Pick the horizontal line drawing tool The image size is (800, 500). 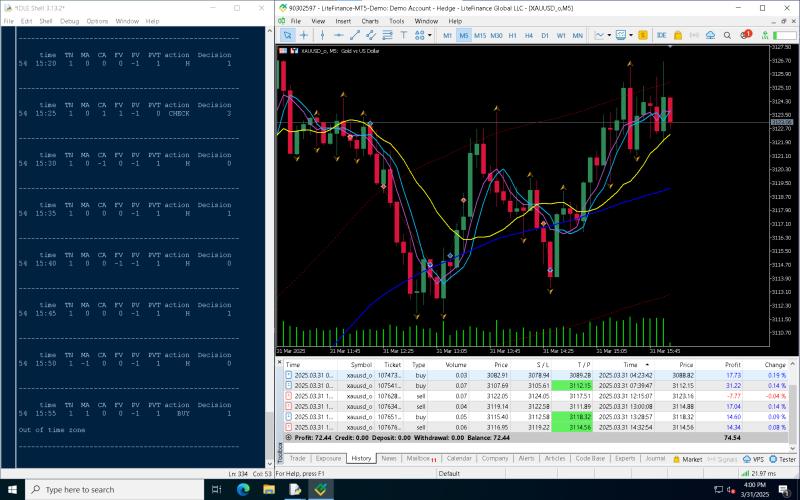(338, 35)
